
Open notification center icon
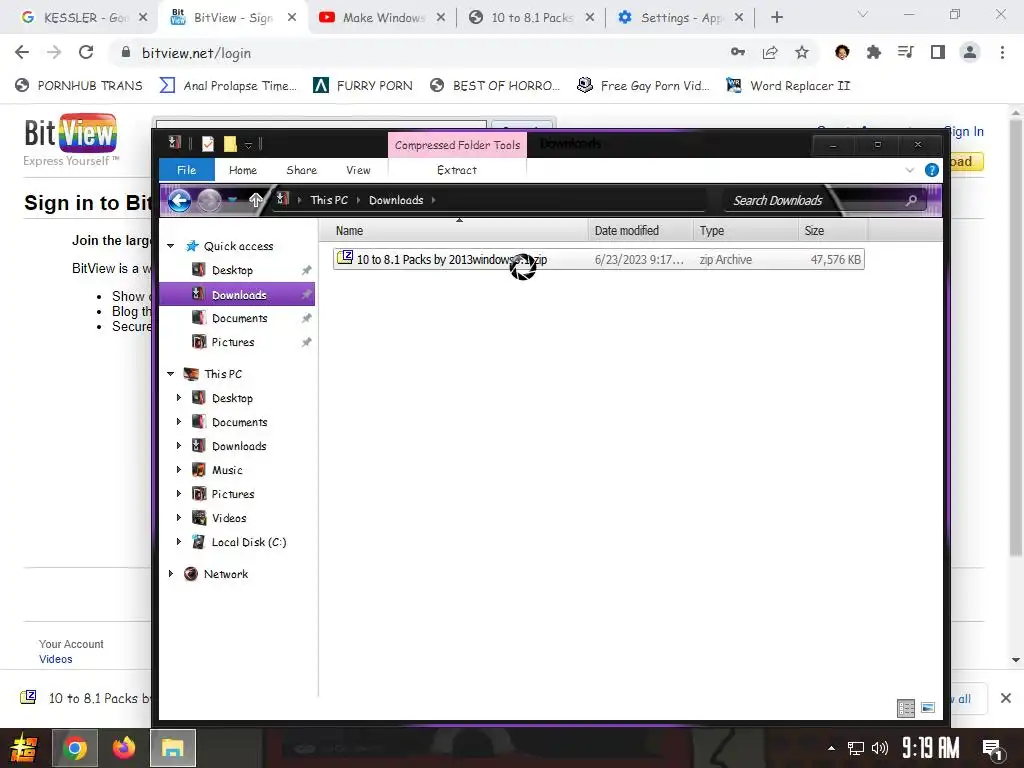(993, 750)
